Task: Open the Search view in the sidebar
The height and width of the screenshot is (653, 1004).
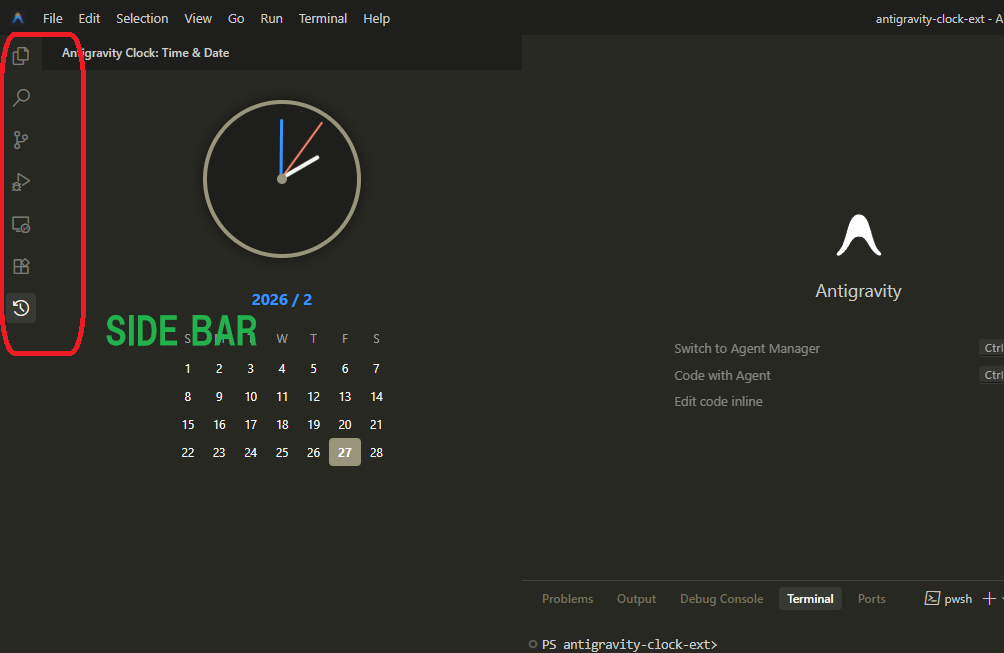Action: (20, 97)
